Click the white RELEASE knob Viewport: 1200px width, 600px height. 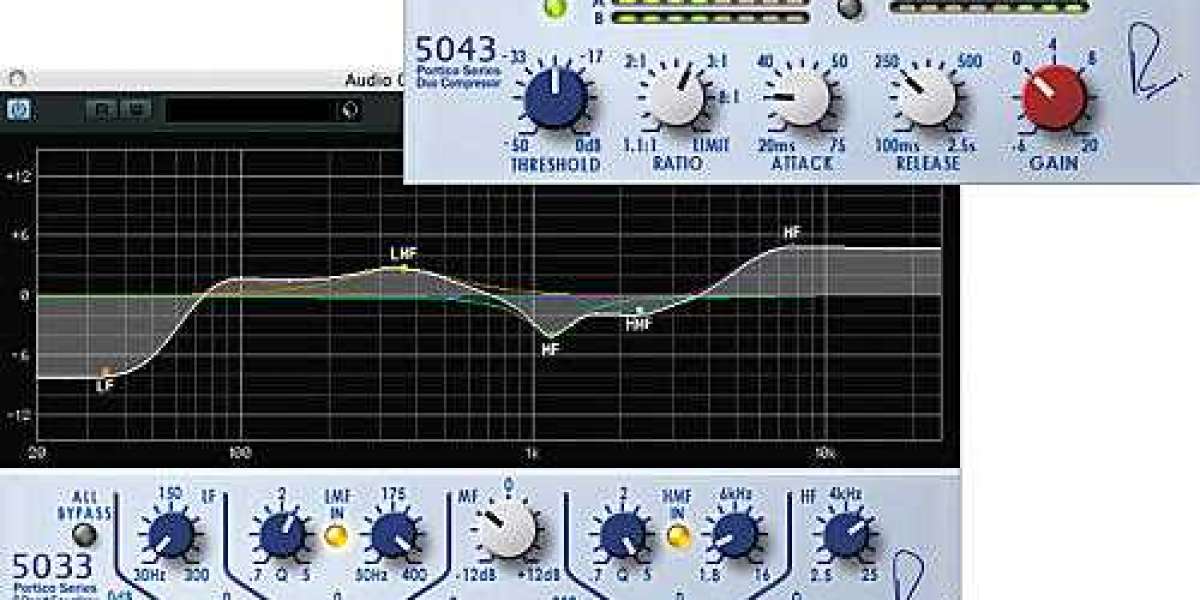[x=926, y=97]
